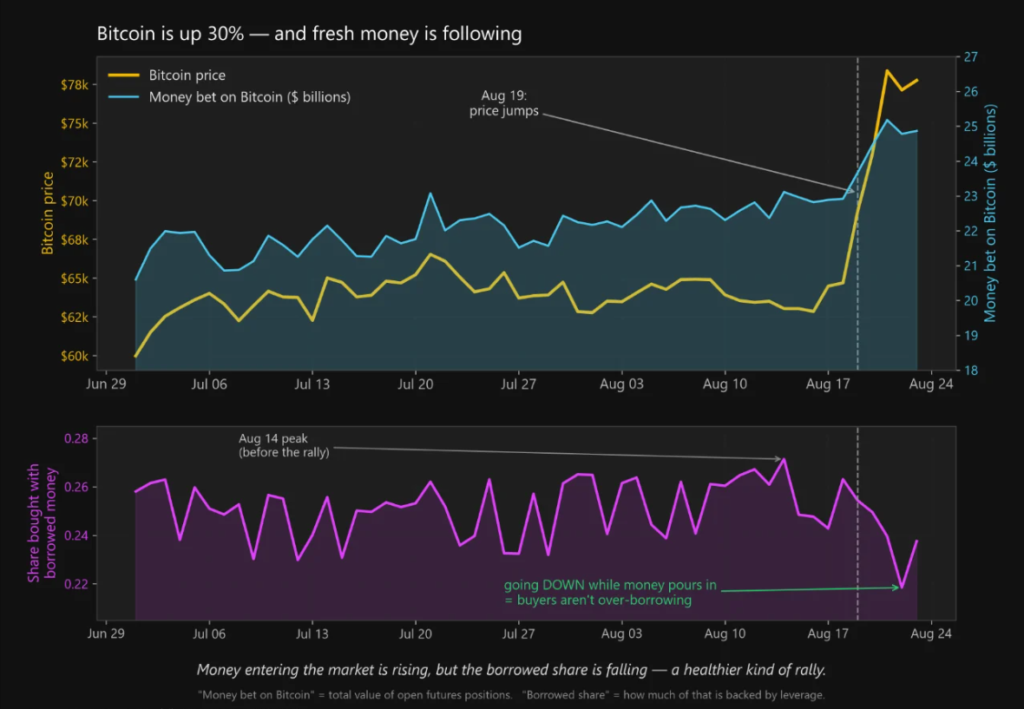Click "Aug 24" under the price chart
This screenshot has height=709, width=1024.
coord(931,384)
